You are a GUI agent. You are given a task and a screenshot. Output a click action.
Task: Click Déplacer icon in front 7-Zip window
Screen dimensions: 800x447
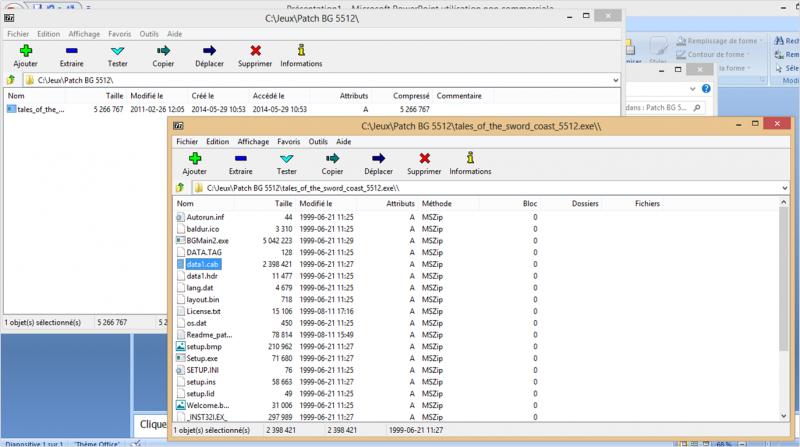click(x=379, y=159)
